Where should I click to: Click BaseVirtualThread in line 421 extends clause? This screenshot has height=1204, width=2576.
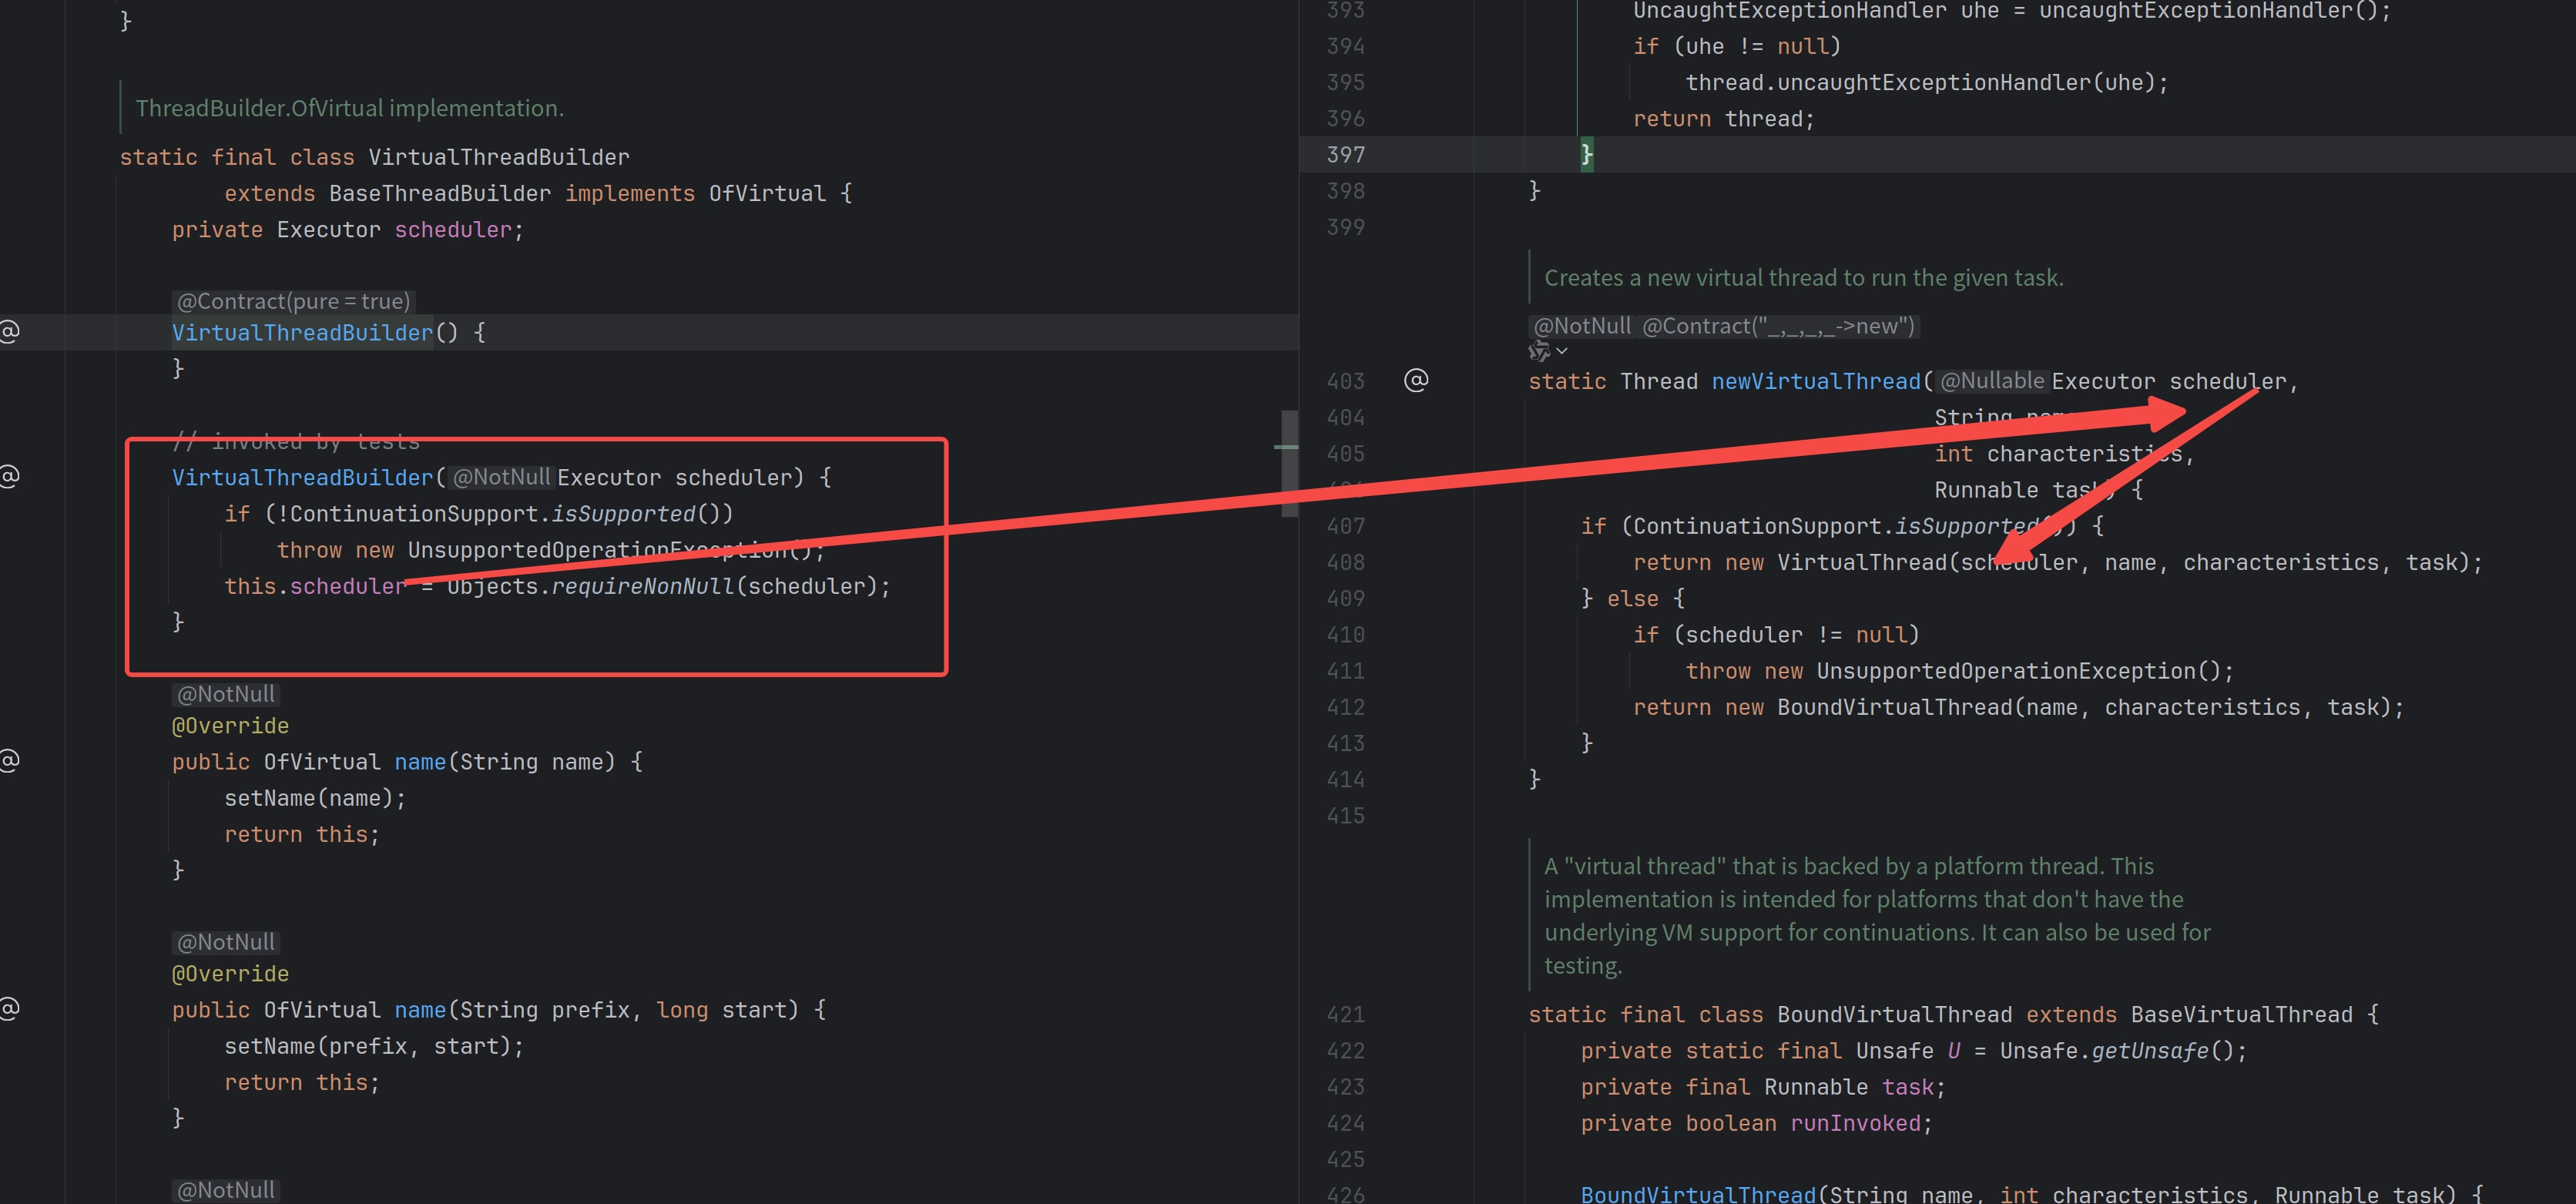coord(2241,1014)
